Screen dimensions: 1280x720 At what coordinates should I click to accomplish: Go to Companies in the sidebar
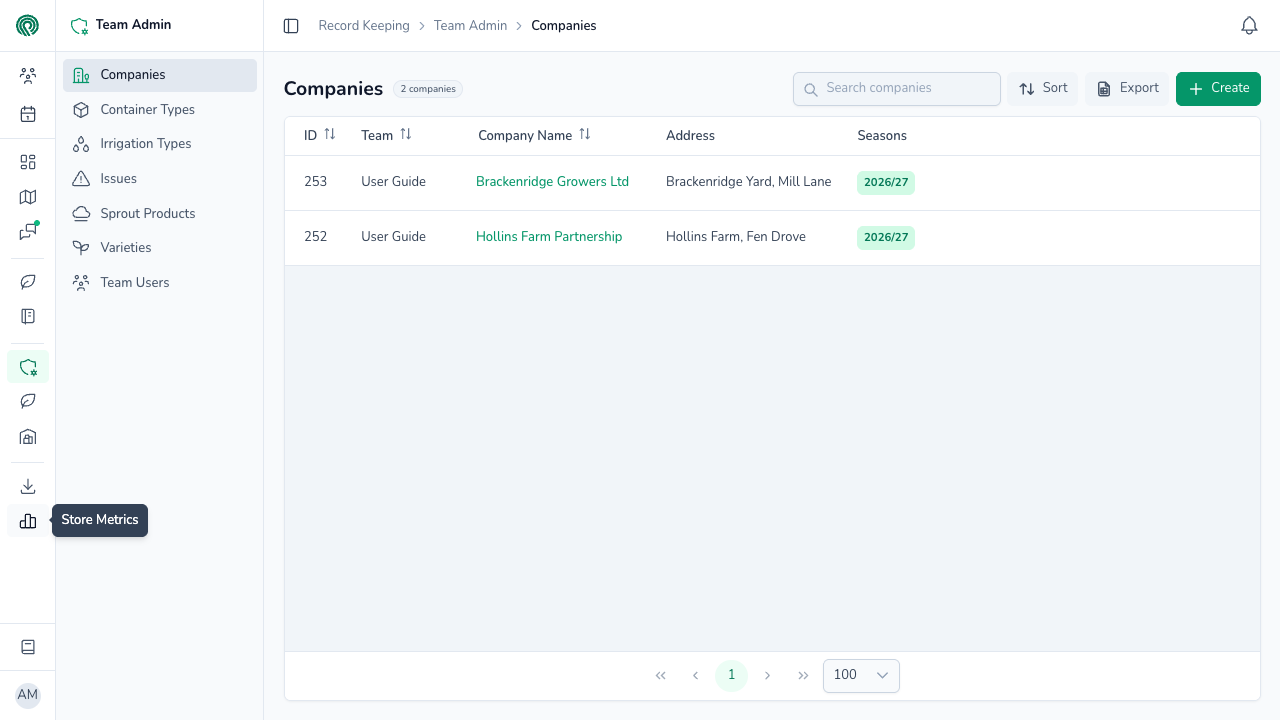pyautogui.click(x=160, y=75)
